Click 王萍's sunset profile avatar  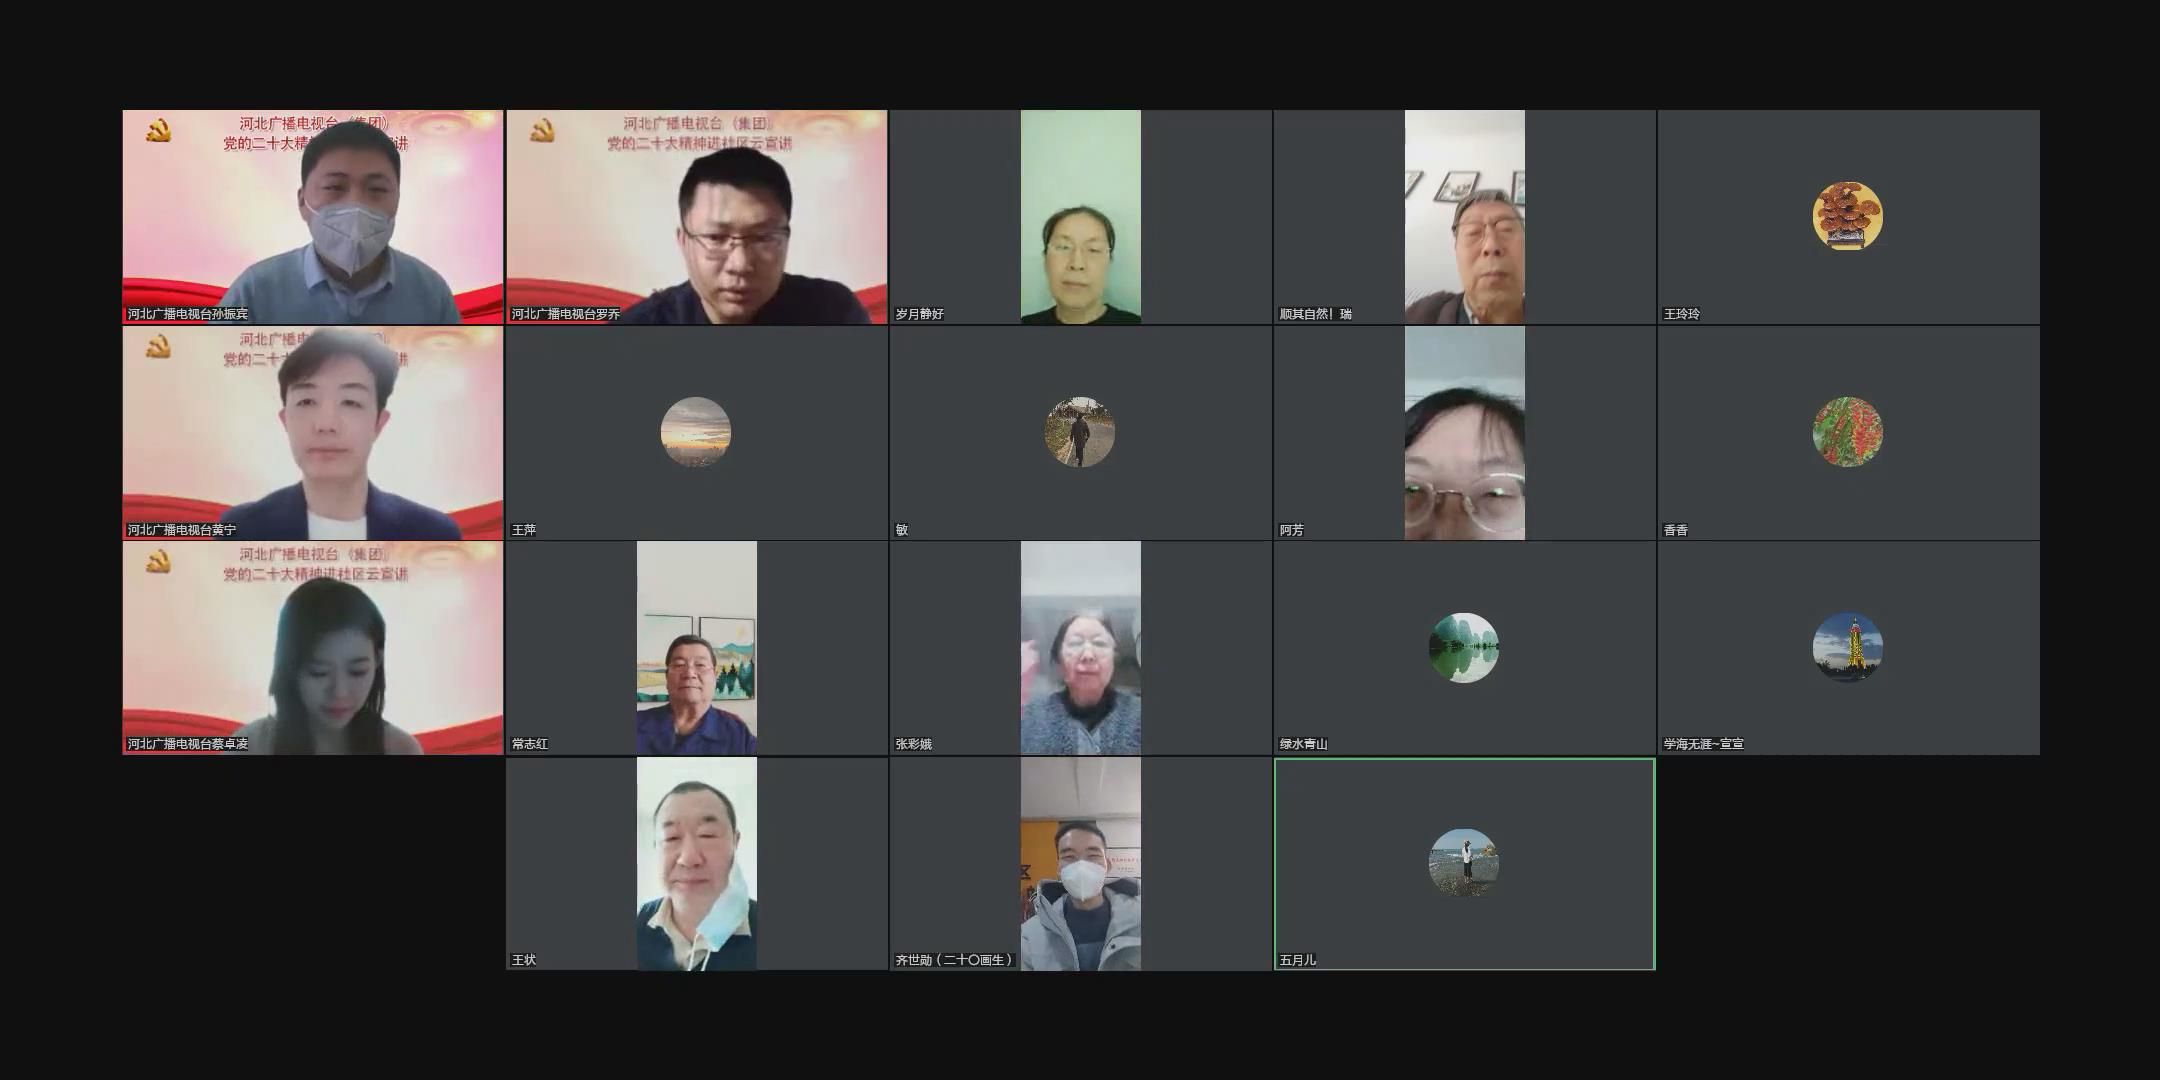(x=695, y=432)
